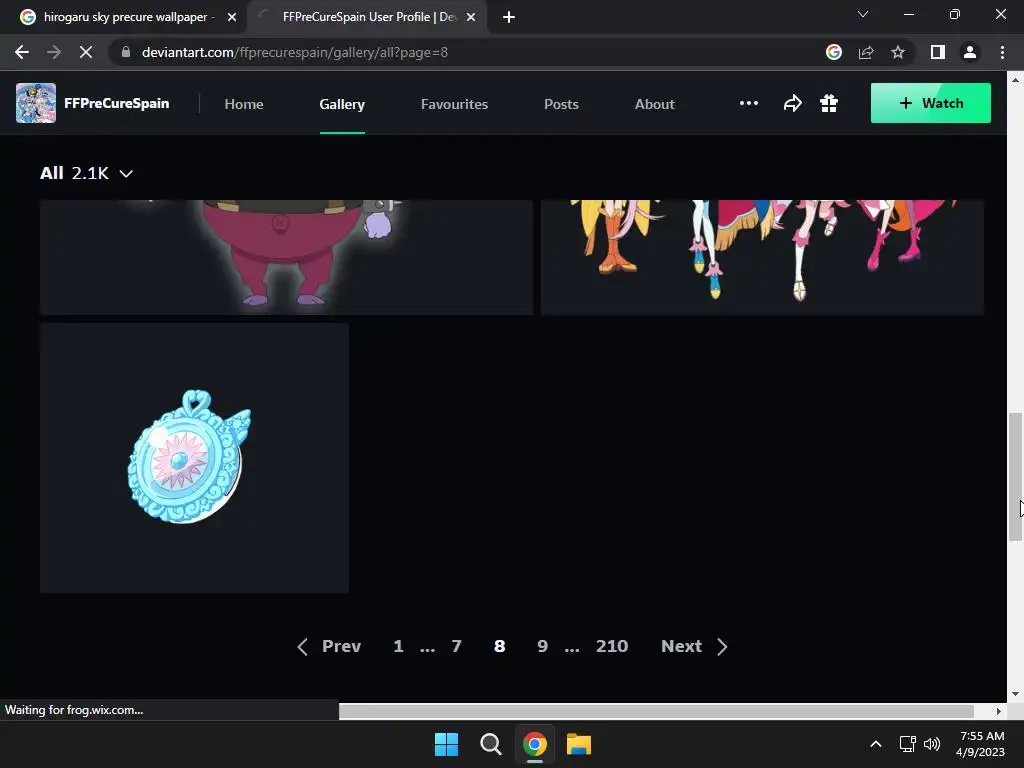Open the Google icon in the address bar
The width and height of the screenshot is (1024, 768).
(834, 52)
